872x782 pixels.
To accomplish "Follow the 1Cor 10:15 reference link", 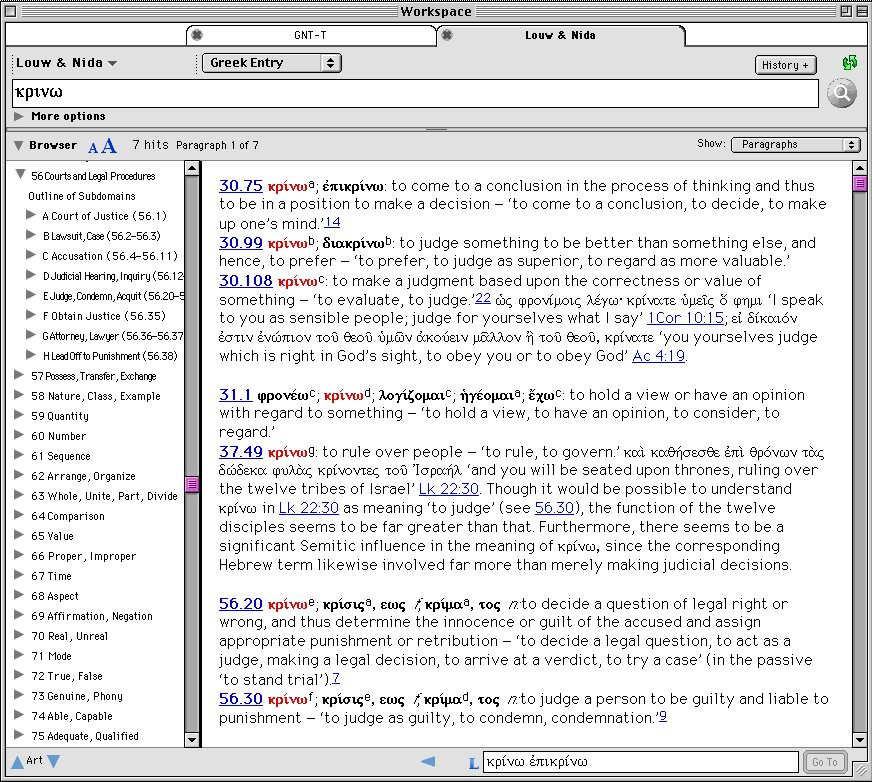I will pyautogui.click(x=685, y=318).
